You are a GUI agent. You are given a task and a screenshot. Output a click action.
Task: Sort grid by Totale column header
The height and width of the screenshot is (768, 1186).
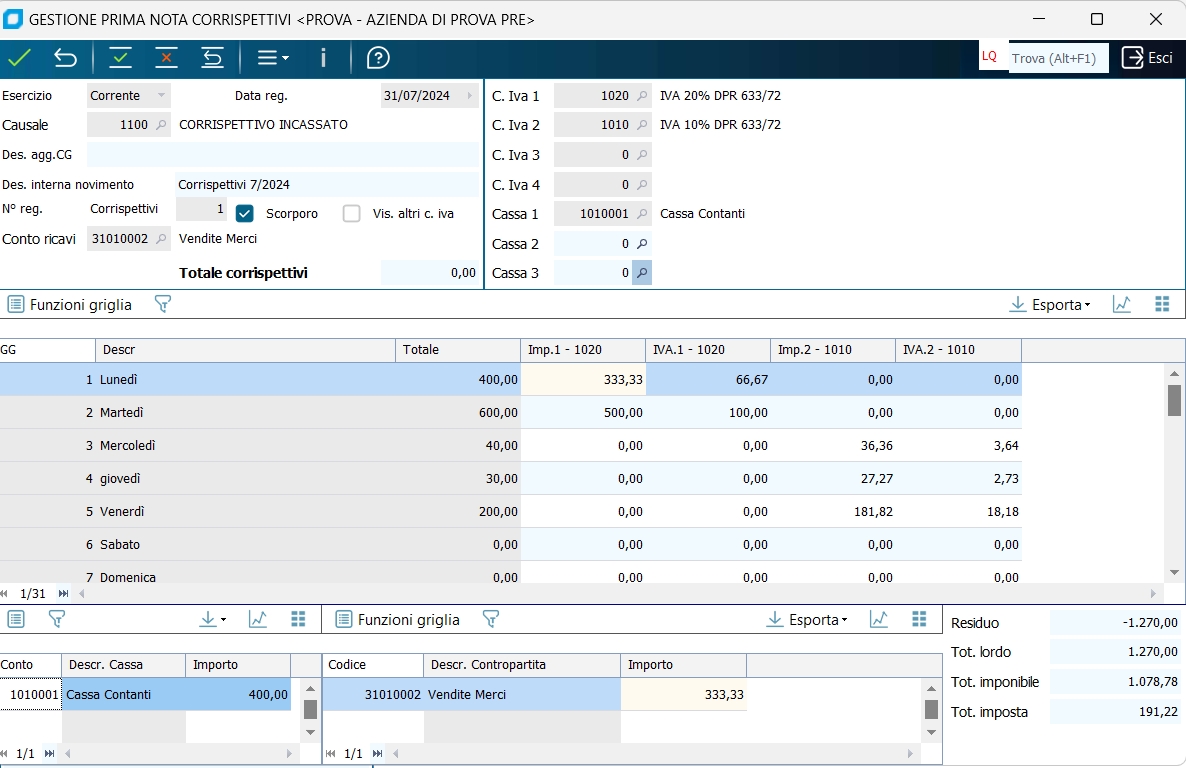[457, 350]
